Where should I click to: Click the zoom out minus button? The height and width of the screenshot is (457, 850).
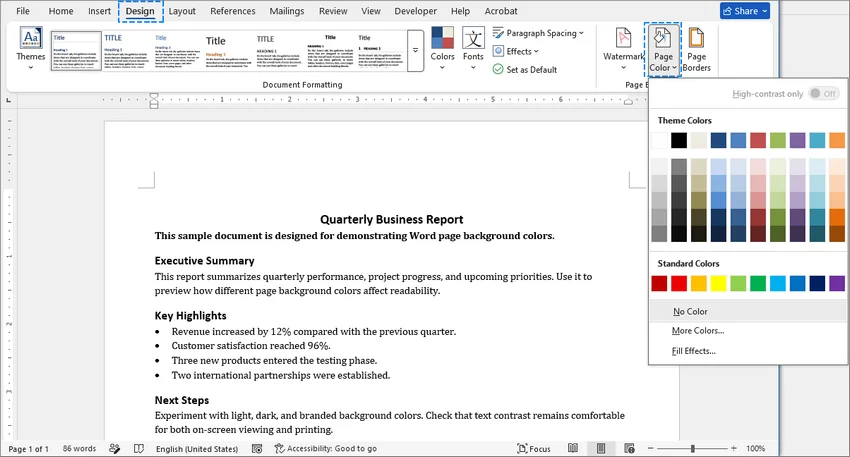tap(651, 449)
